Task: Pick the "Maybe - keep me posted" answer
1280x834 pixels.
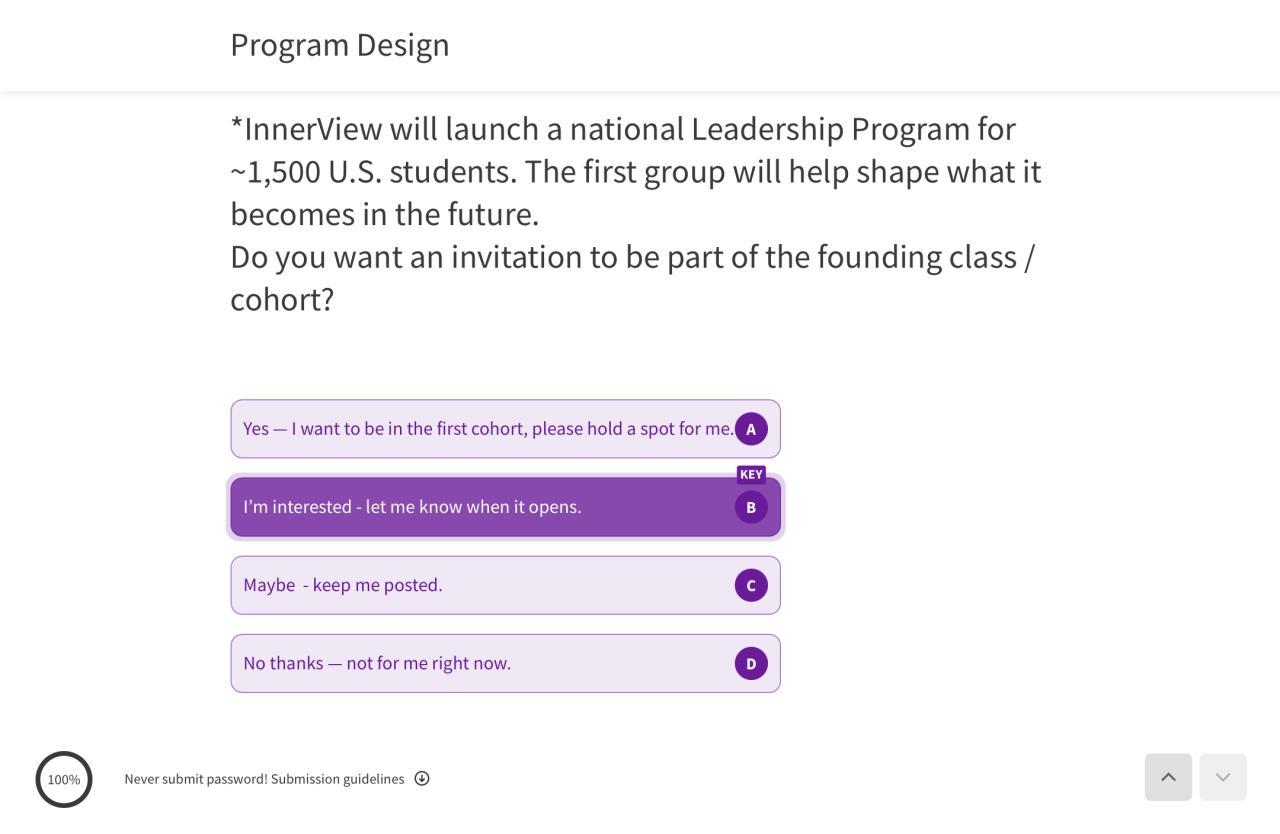Action: 343,585
